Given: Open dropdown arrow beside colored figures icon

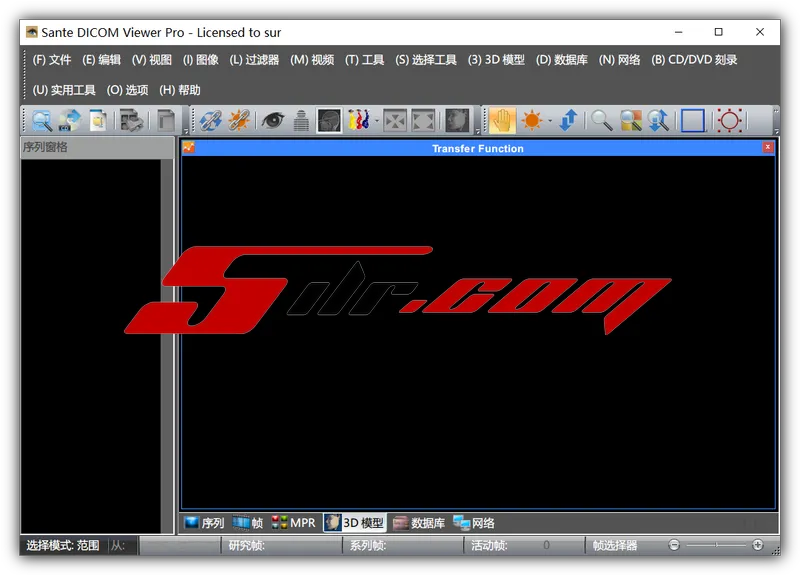Looking at the screenshot, I should click(x=377, y=121).
